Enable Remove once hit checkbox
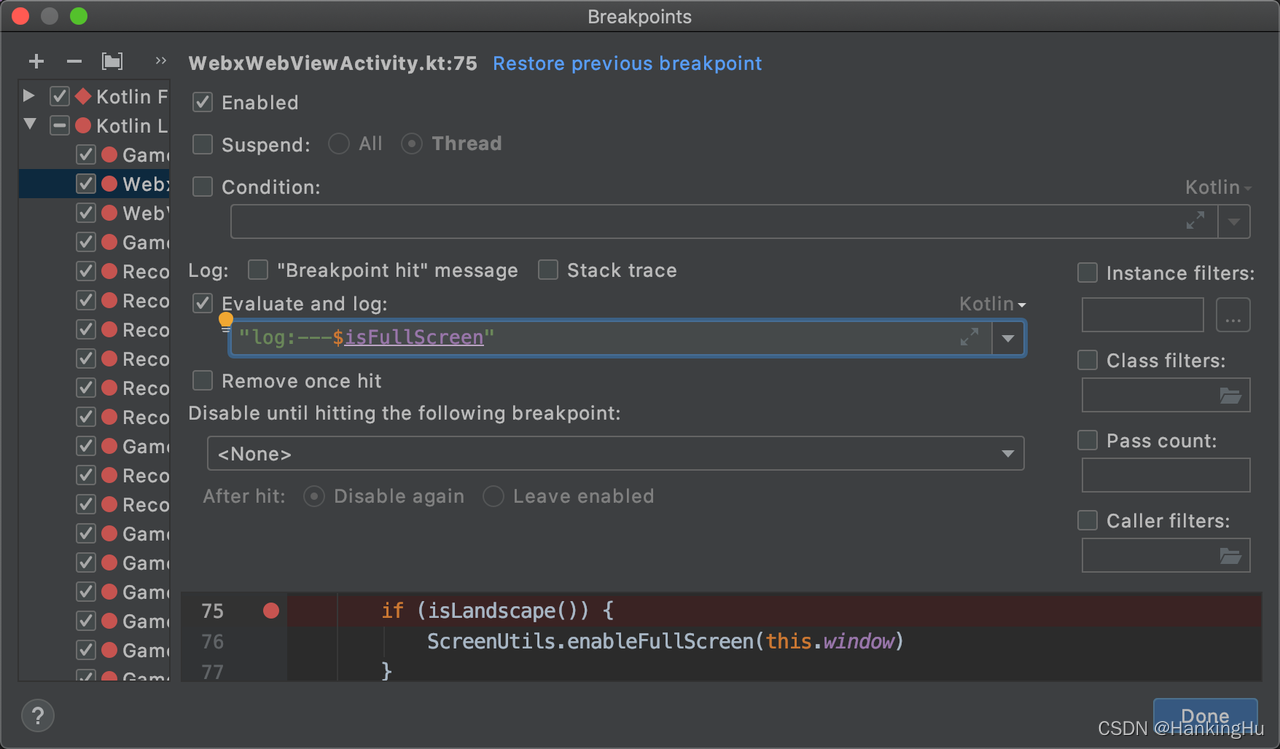The width and height of the screenshot is (1280, 749). 203,381
